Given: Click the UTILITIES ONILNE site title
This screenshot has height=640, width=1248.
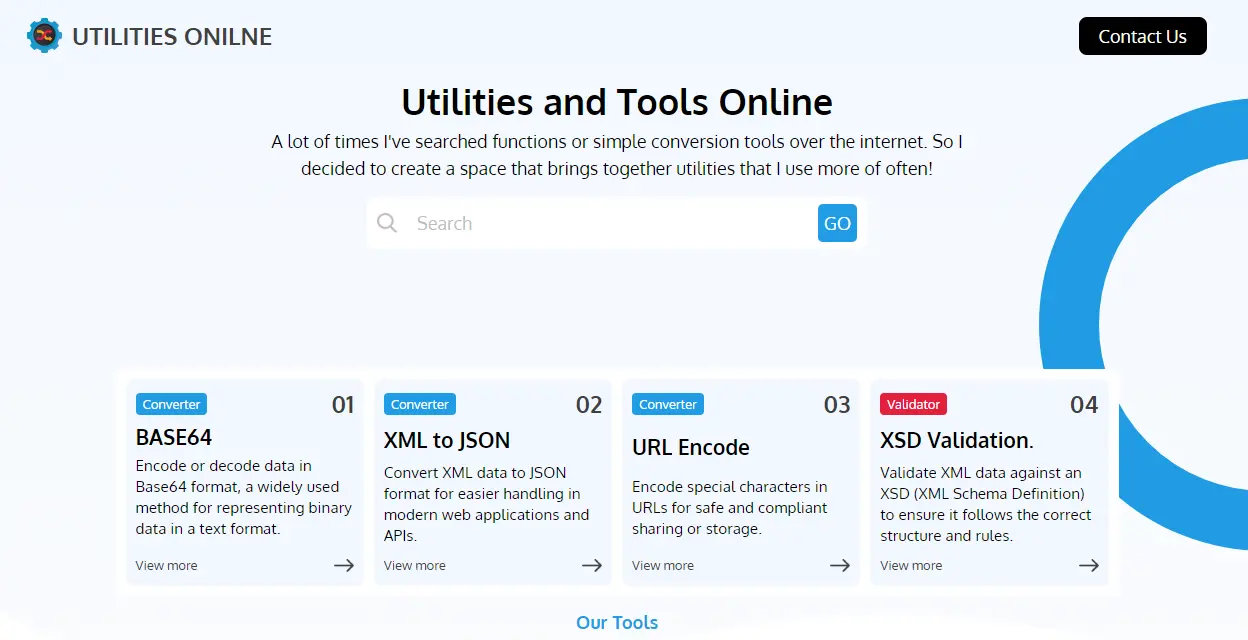Looking at the screenshot, I should [x=172, y=37].
